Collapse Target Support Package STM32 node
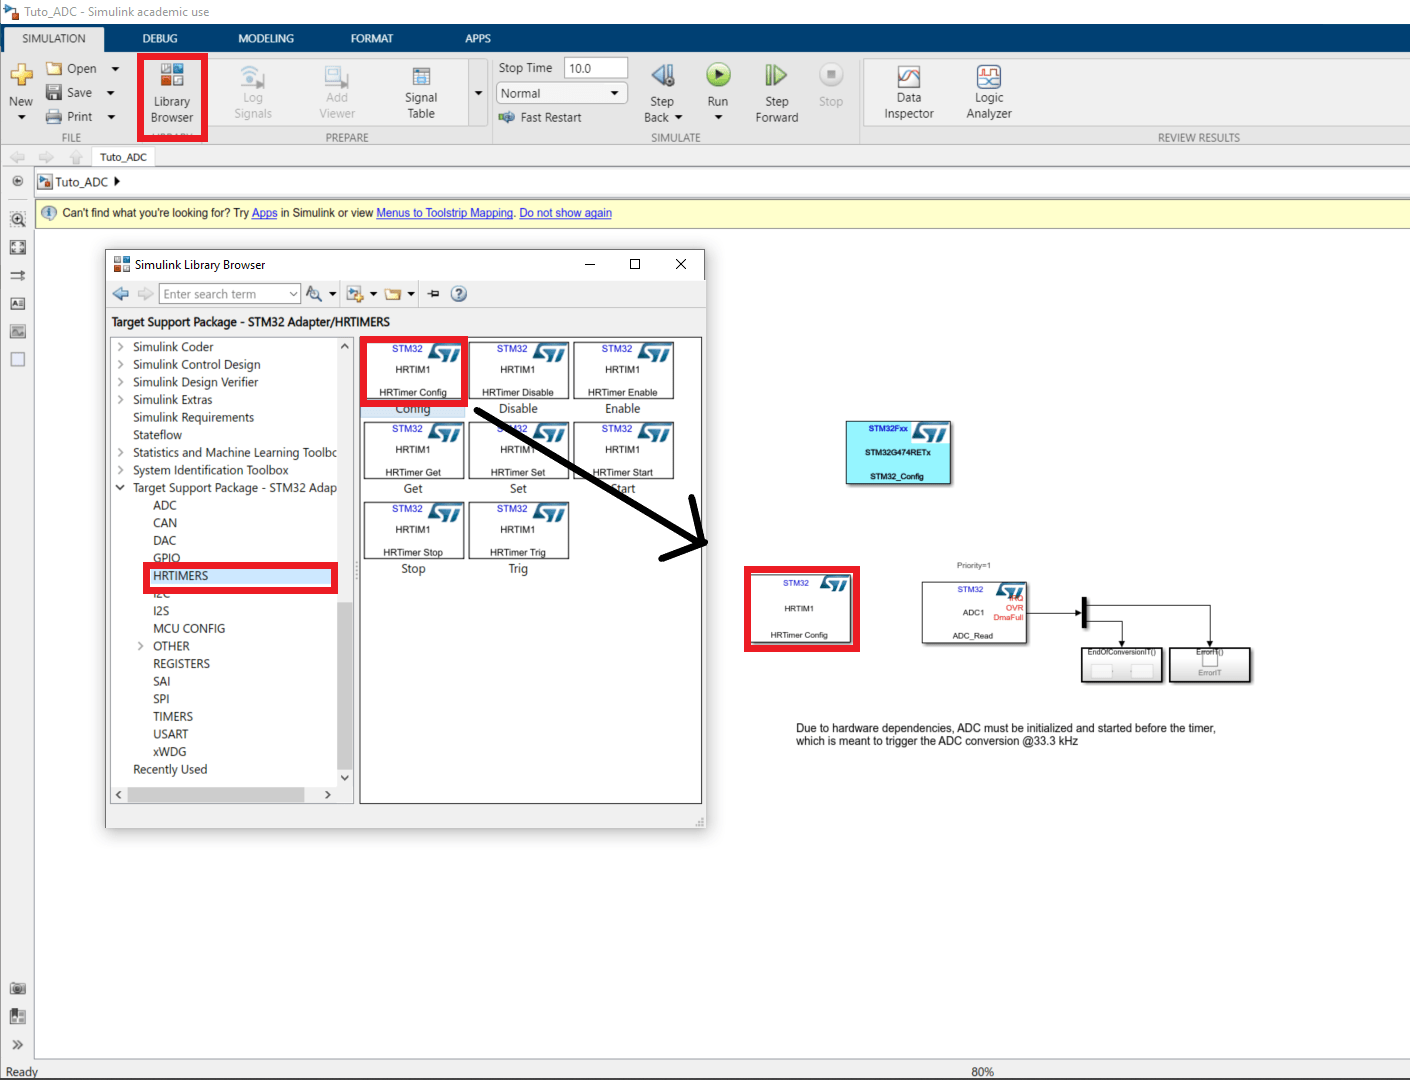The image size is (1410, 1080). point(120,488)
